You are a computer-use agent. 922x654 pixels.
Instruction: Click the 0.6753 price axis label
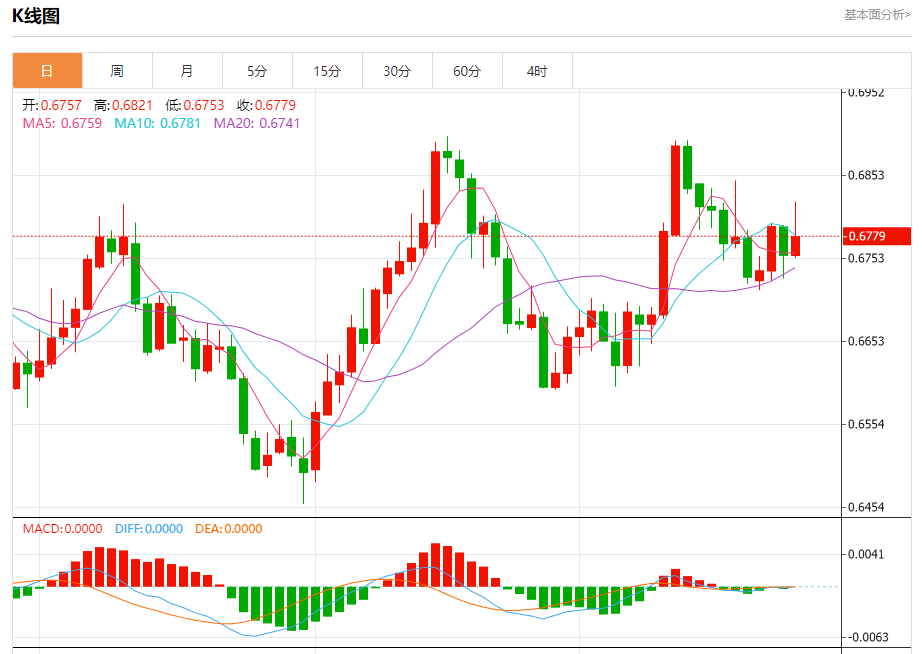click(x=866, y=258)
